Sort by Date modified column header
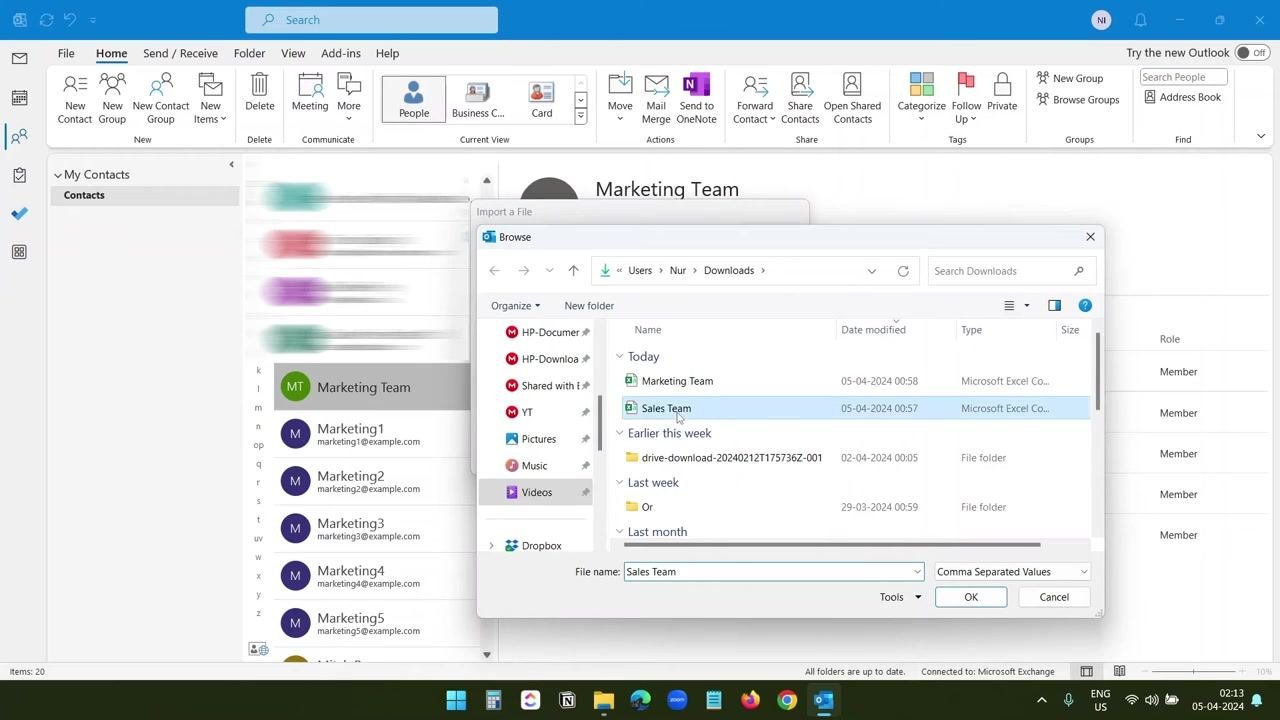Viewport: 1280px width, 720px height. [x=873, y=330]
